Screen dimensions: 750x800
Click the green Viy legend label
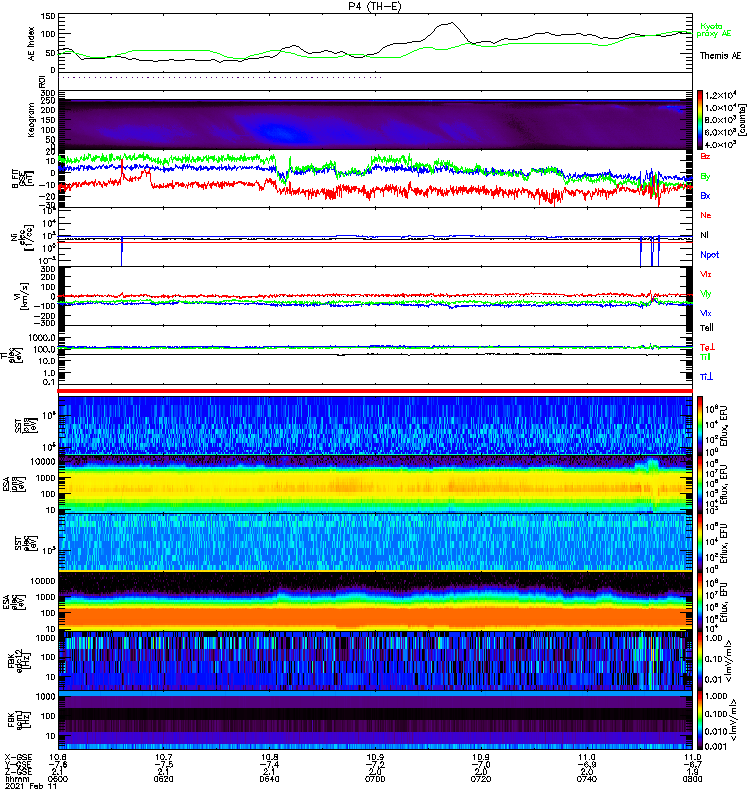click(x=706, y=294)
